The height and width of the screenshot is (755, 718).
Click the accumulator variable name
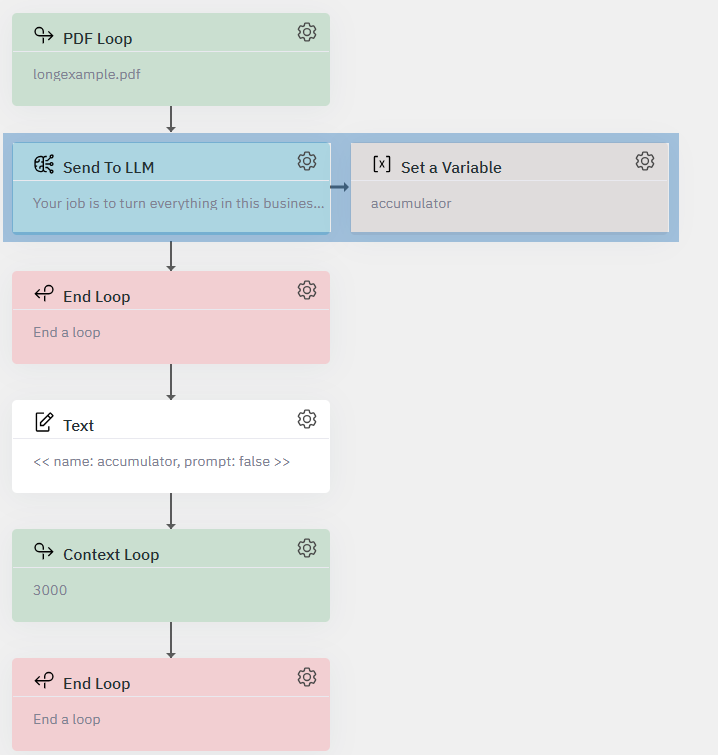[411, 204]
